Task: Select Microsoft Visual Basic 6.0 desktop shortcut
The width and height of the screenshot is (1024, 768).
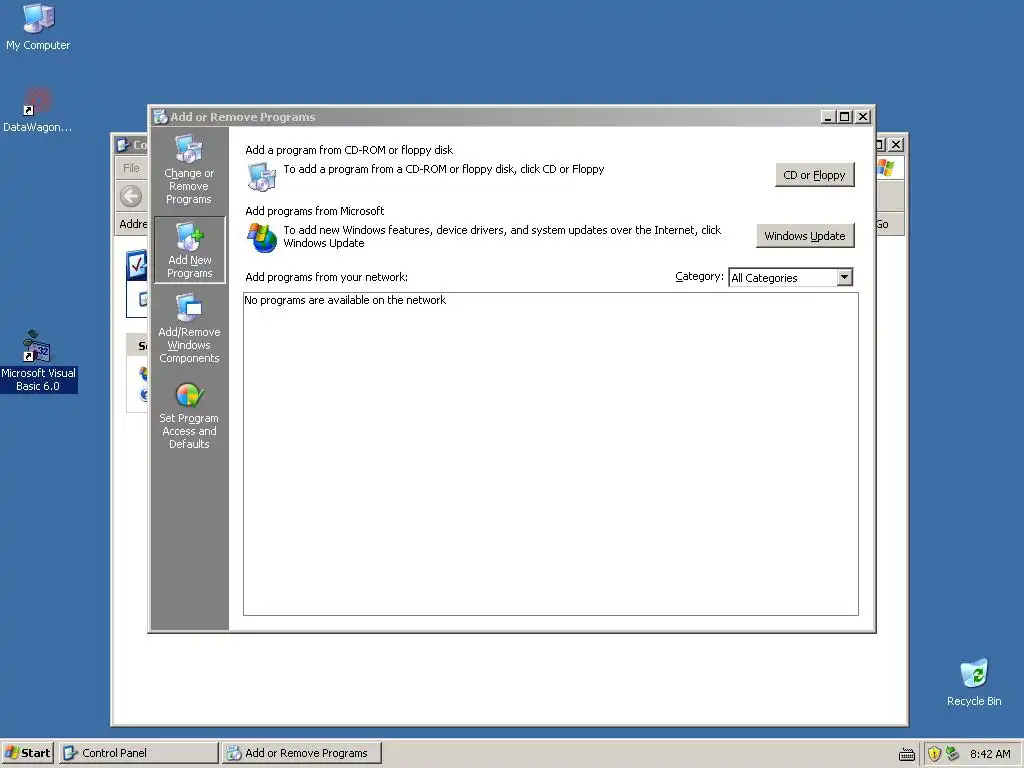Action: pyautogui.click(x=38, y=361)
